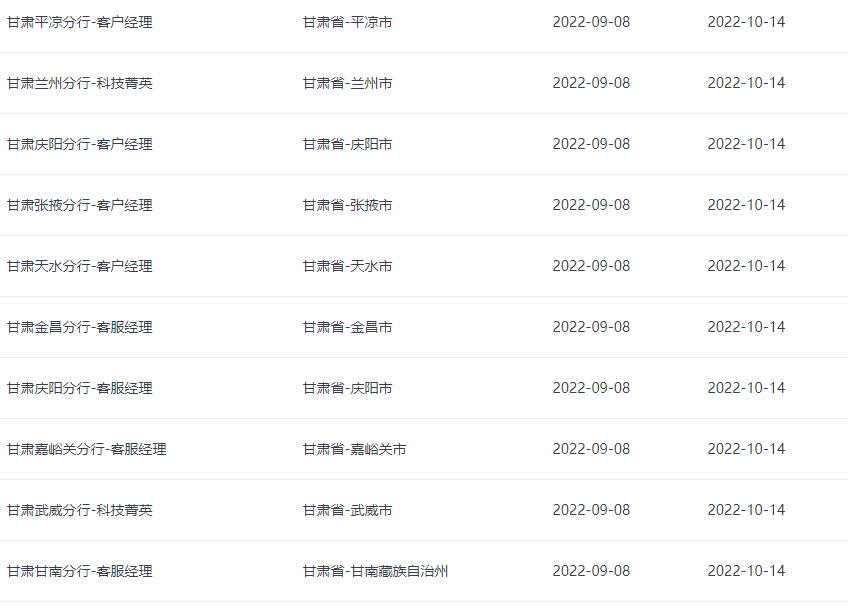Image resolution: width=848 pixels, height=612 pixels.
Task: Select the 甘肃张掖分行-客户经理 position
Action: [x=80, y=205]
